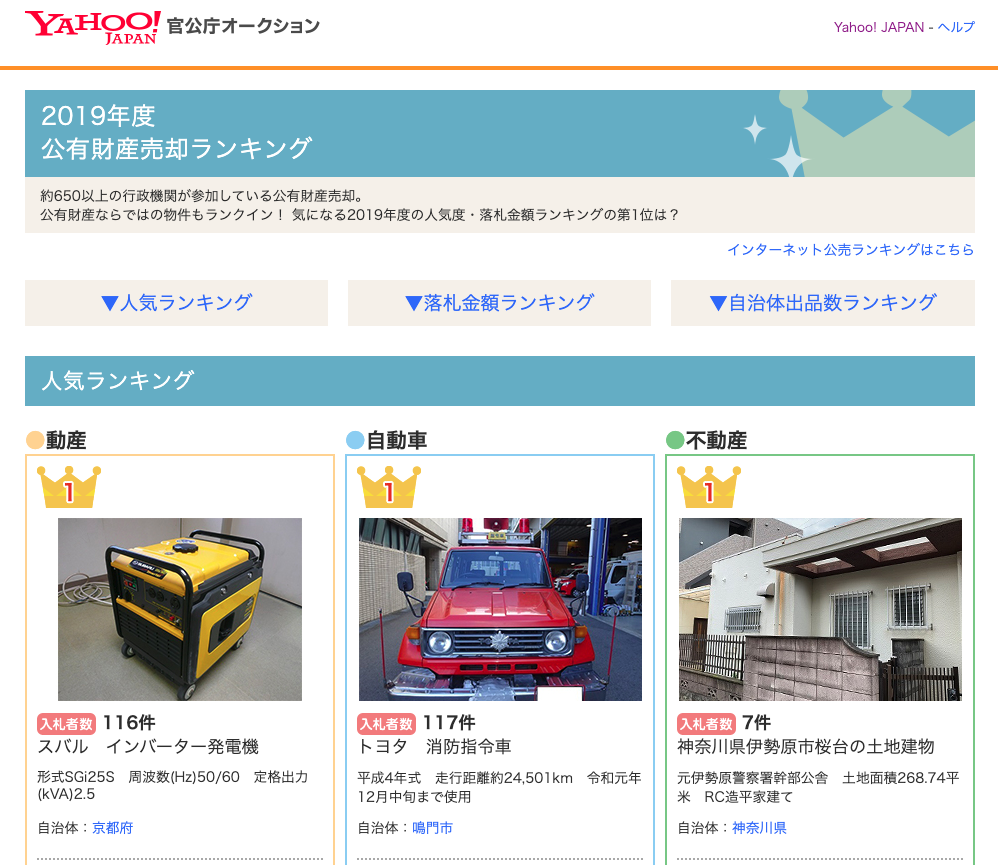Click 神奈川県伊勢原市桜台の土地建物 title
This screenshot has height=865, width=998.
(x=806, y=747)
